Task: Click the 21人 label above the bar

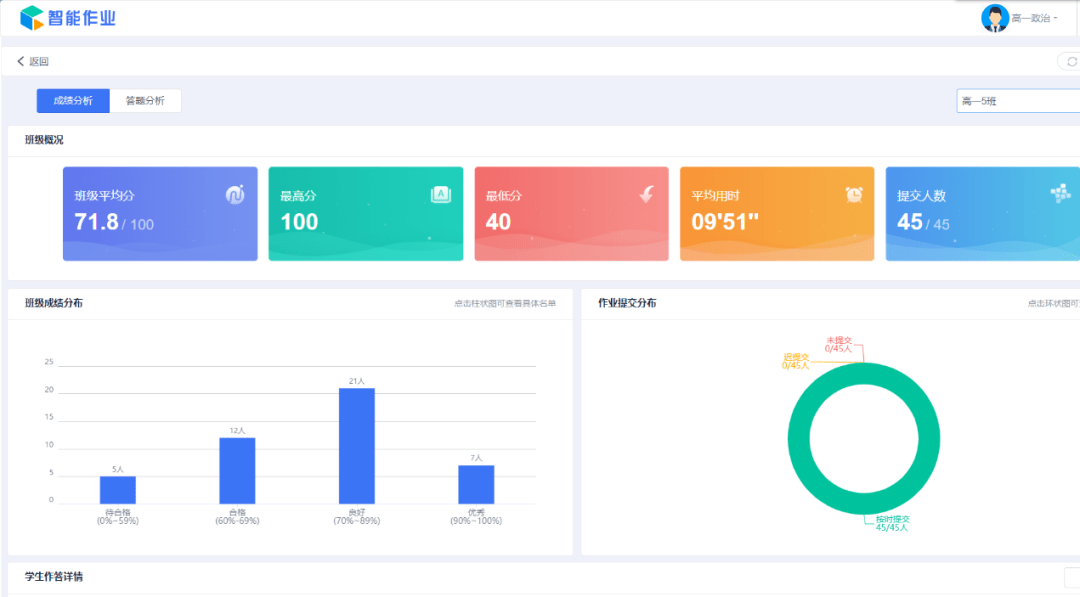Action: 357,381
